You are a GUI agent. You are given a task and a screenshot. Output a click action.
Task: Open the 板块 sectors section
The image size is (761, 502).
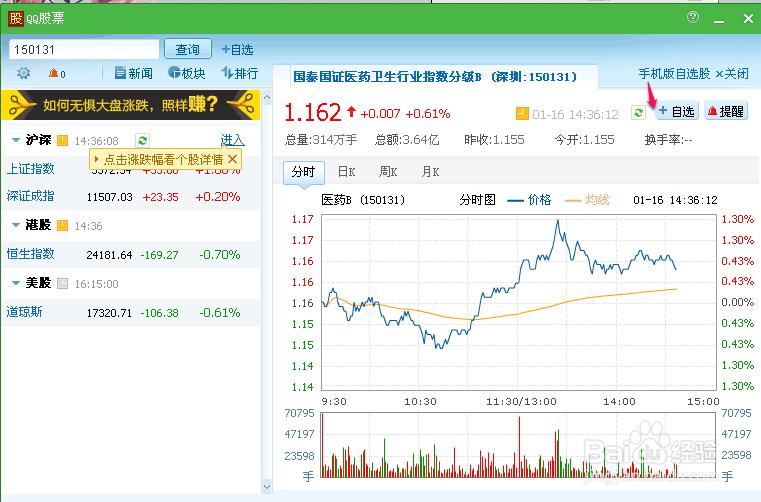coord(187,73)
